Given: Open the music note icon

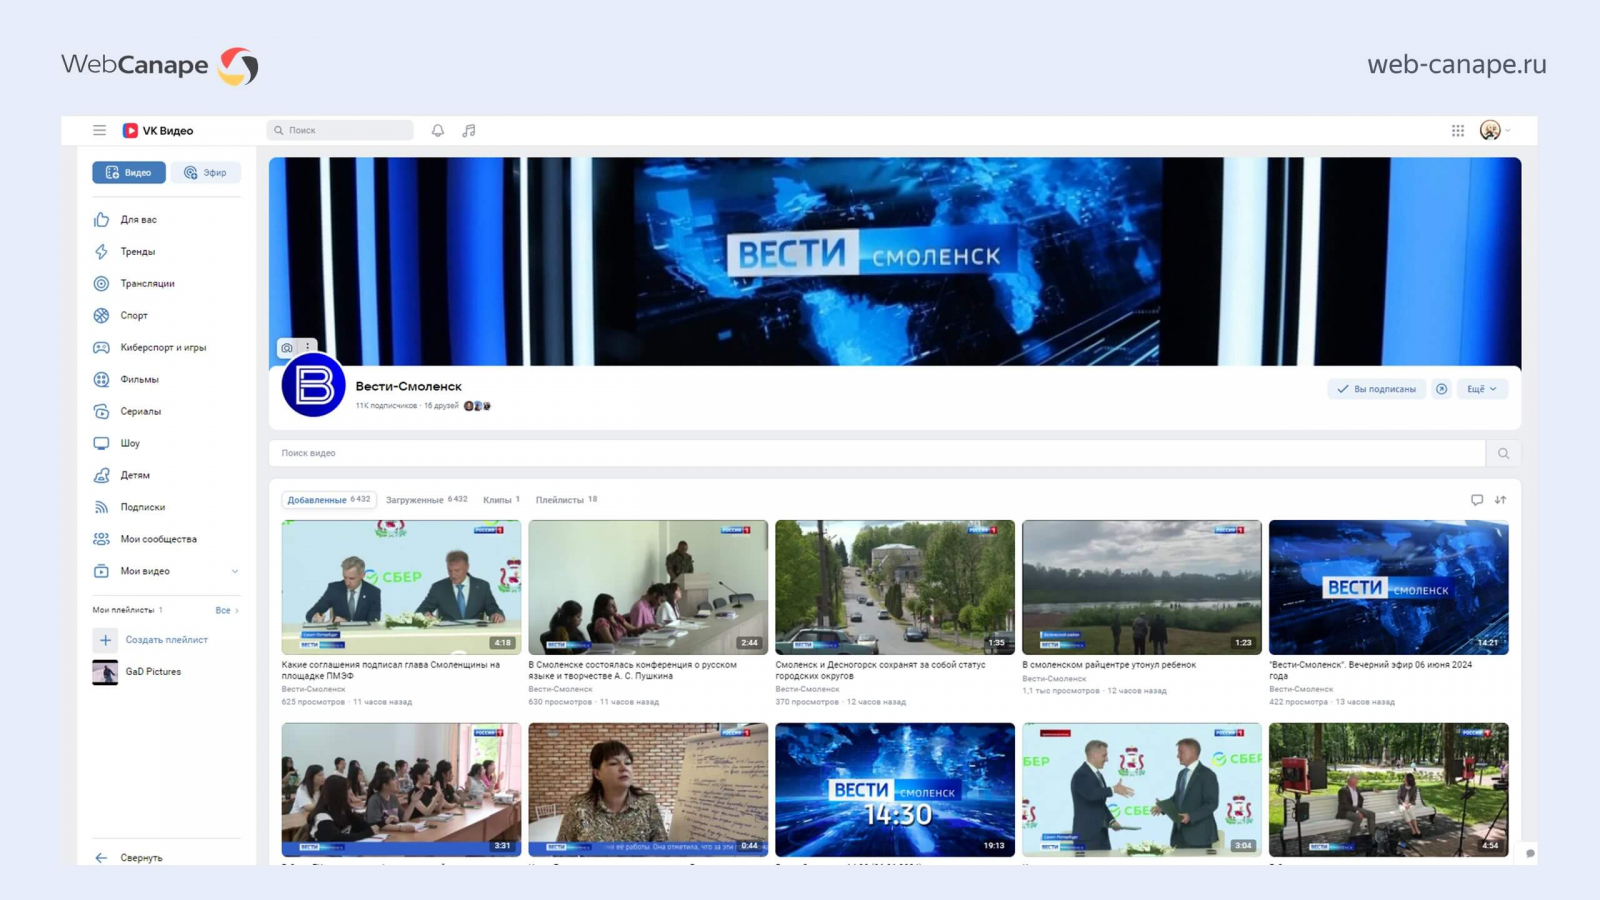Looking at the screenshot, I should (469, 130).
